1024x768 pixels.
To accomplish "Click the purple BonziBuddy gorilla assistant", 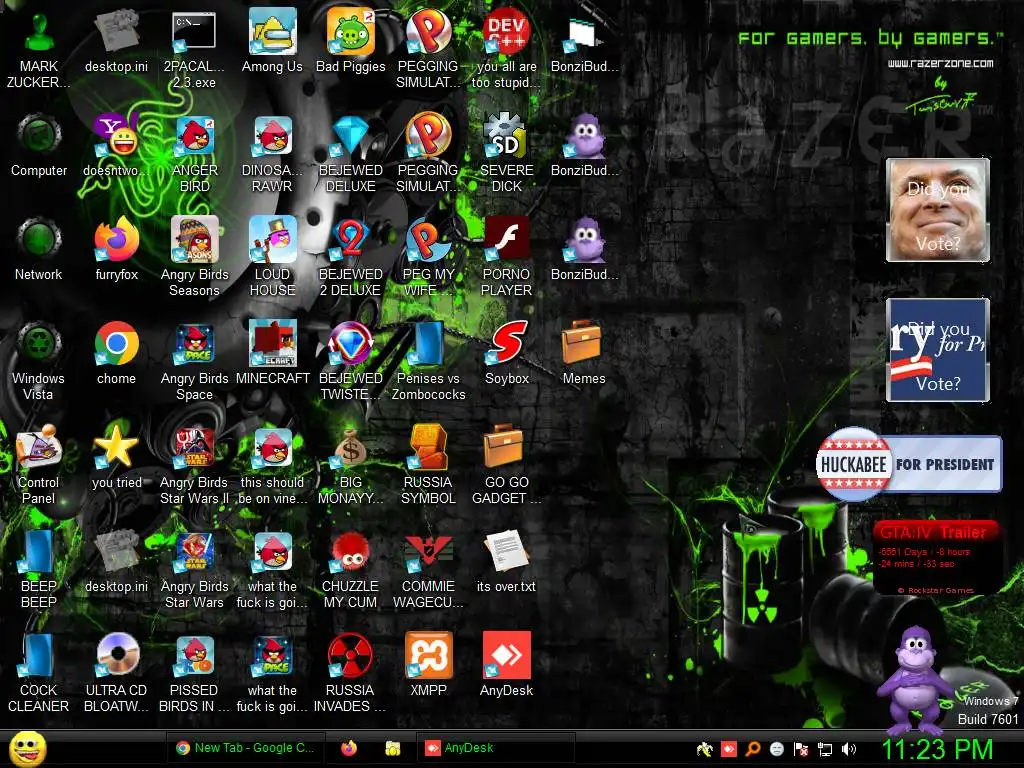I will click(914, 679).
